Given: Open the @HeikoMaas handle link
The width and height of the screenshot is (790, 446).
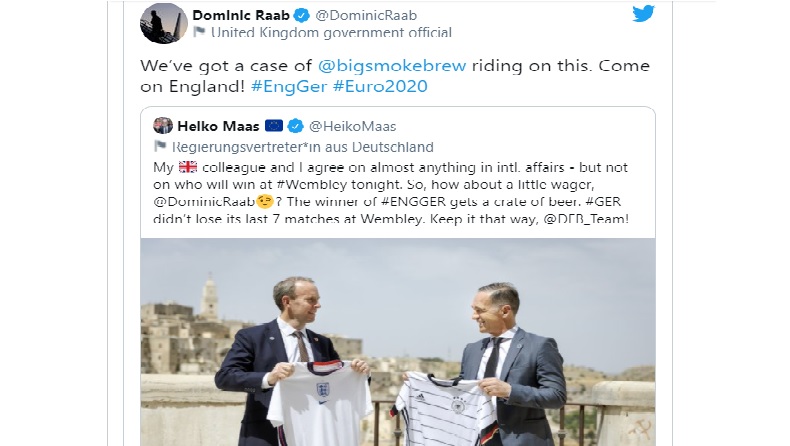Looking at the screenshot, I should 349,127.
